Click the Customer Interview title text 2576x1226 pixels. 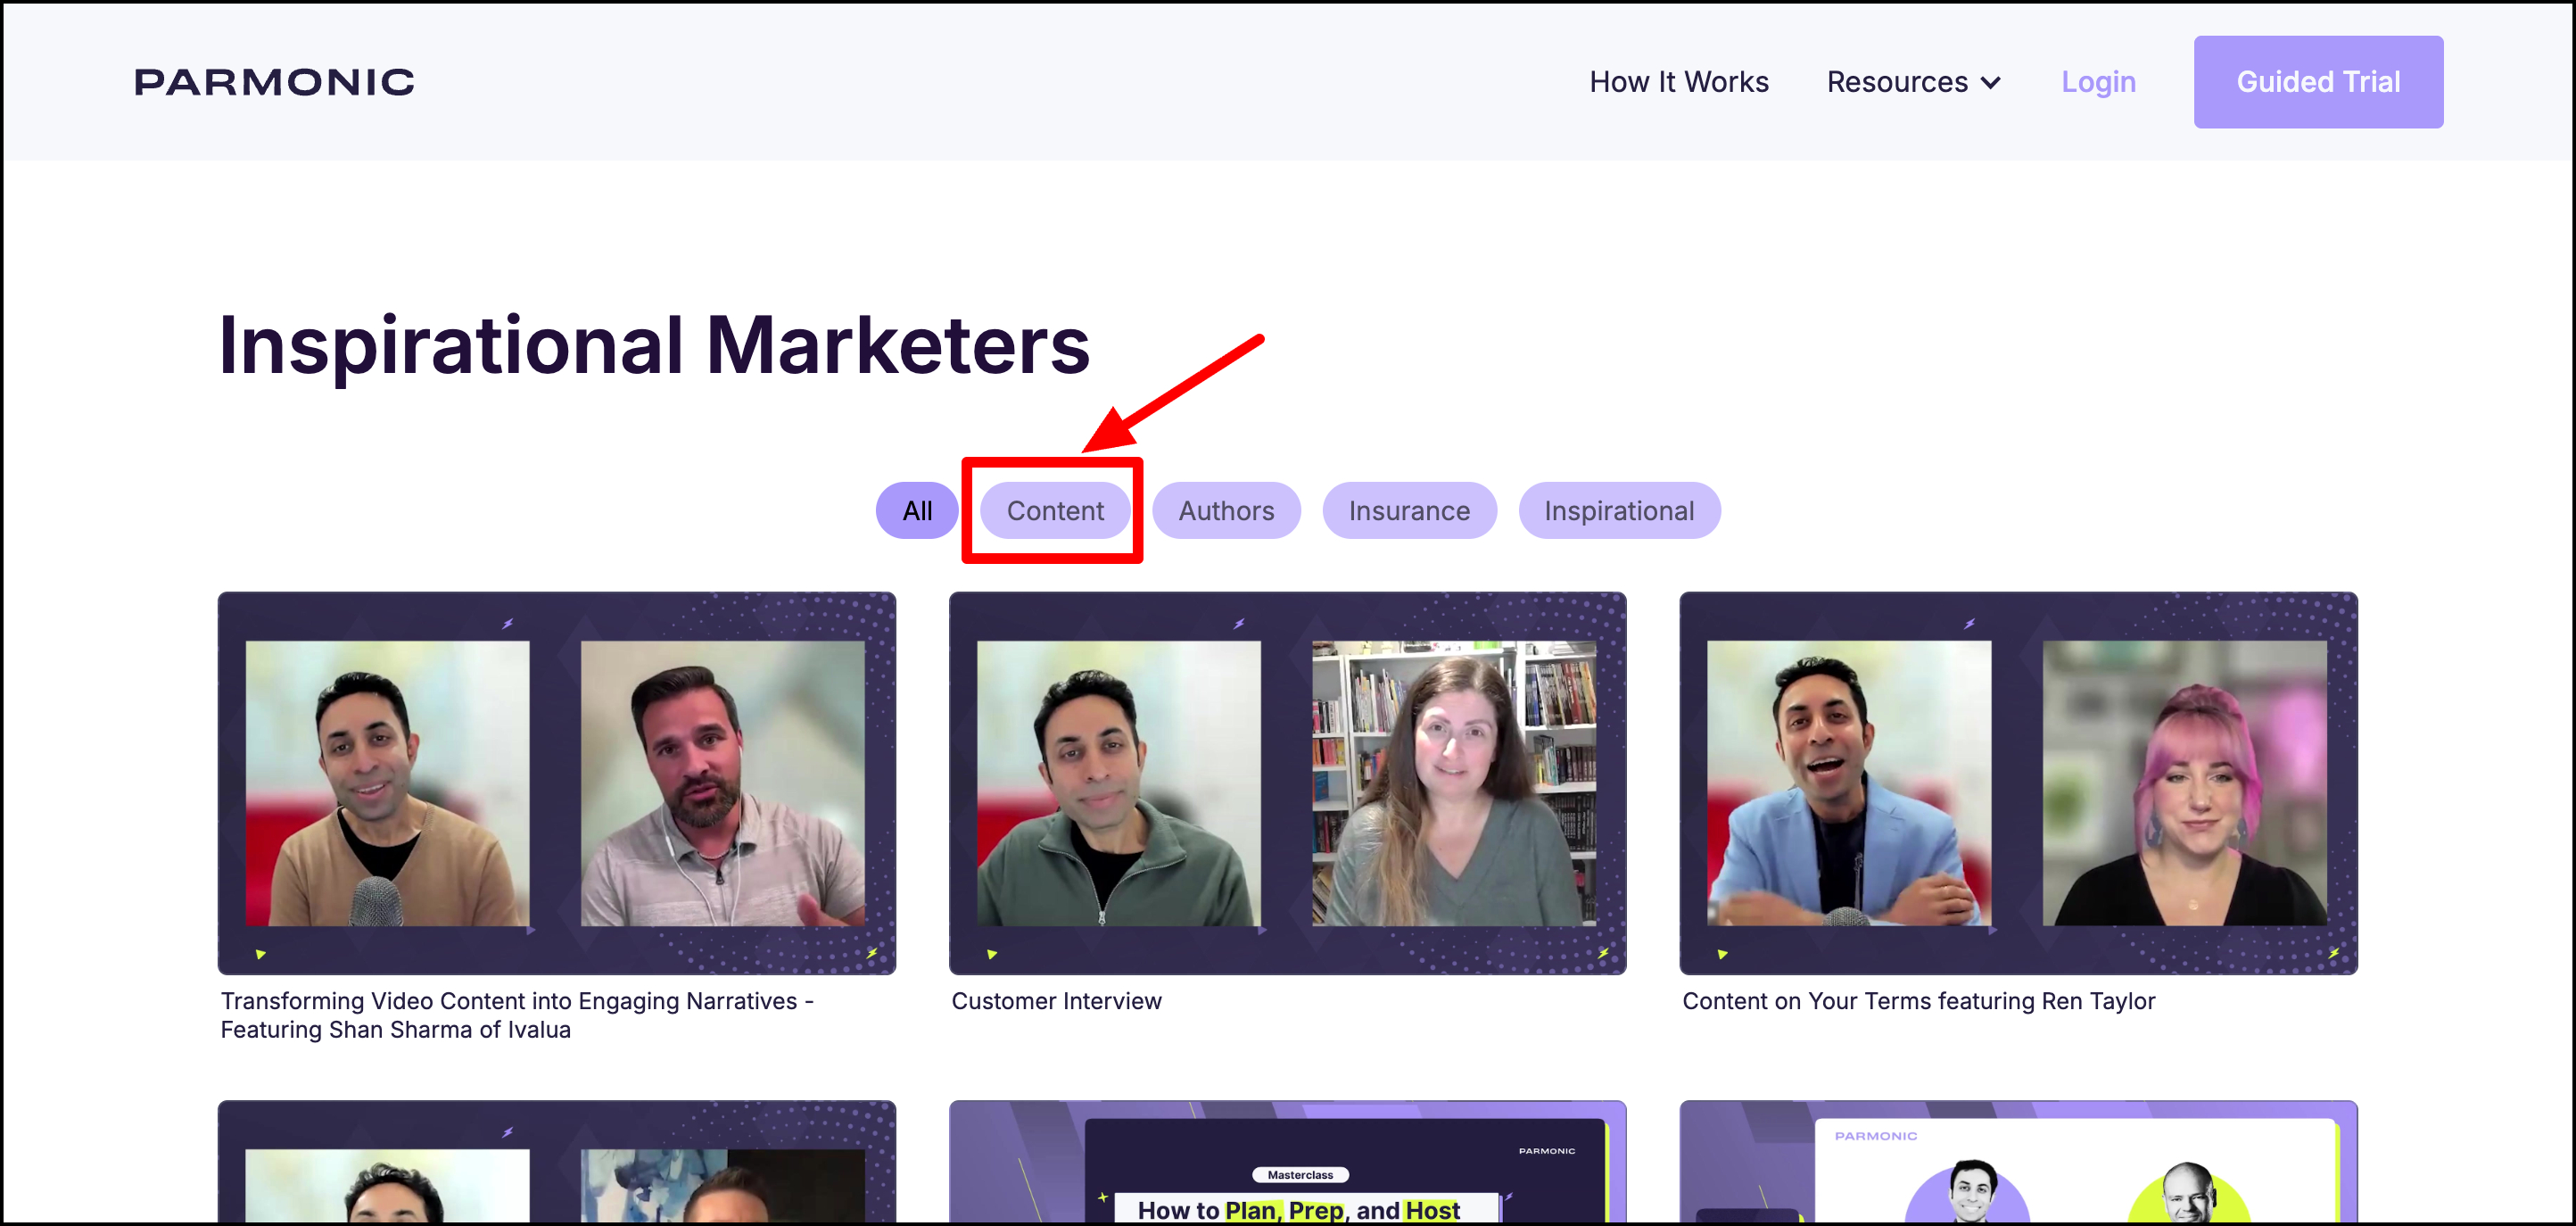coord(1056,1001)
